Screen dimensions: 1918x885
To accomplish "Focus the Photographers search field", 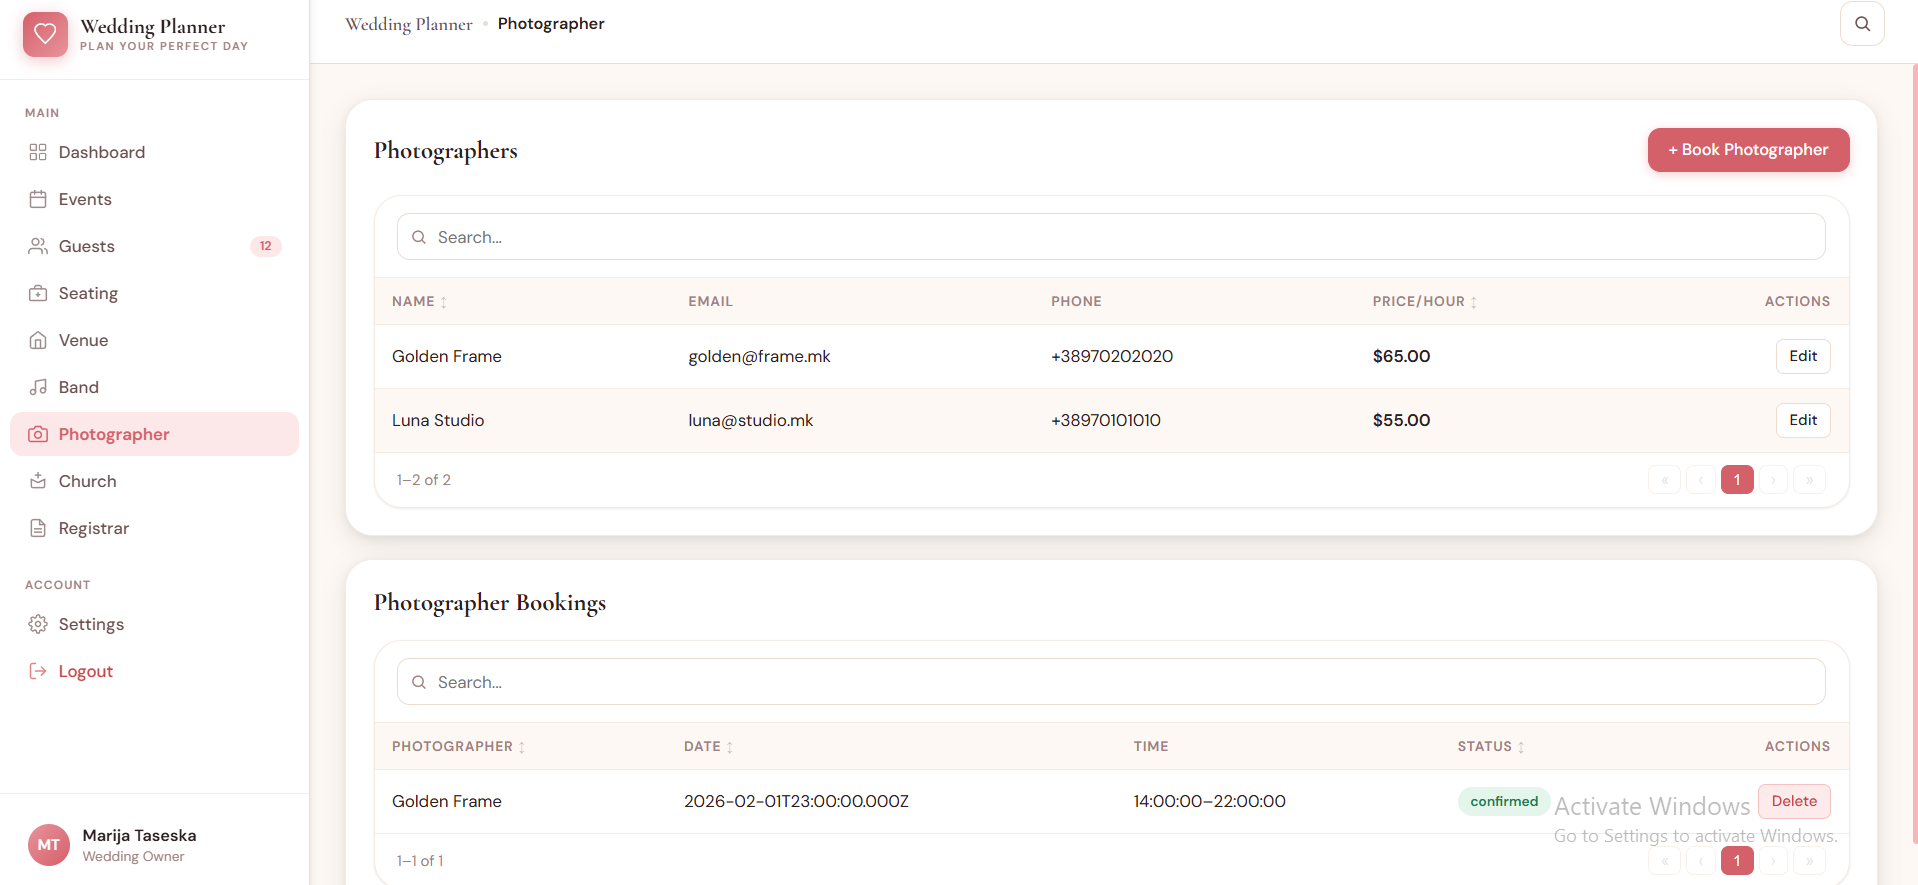I will (1110, 237).
